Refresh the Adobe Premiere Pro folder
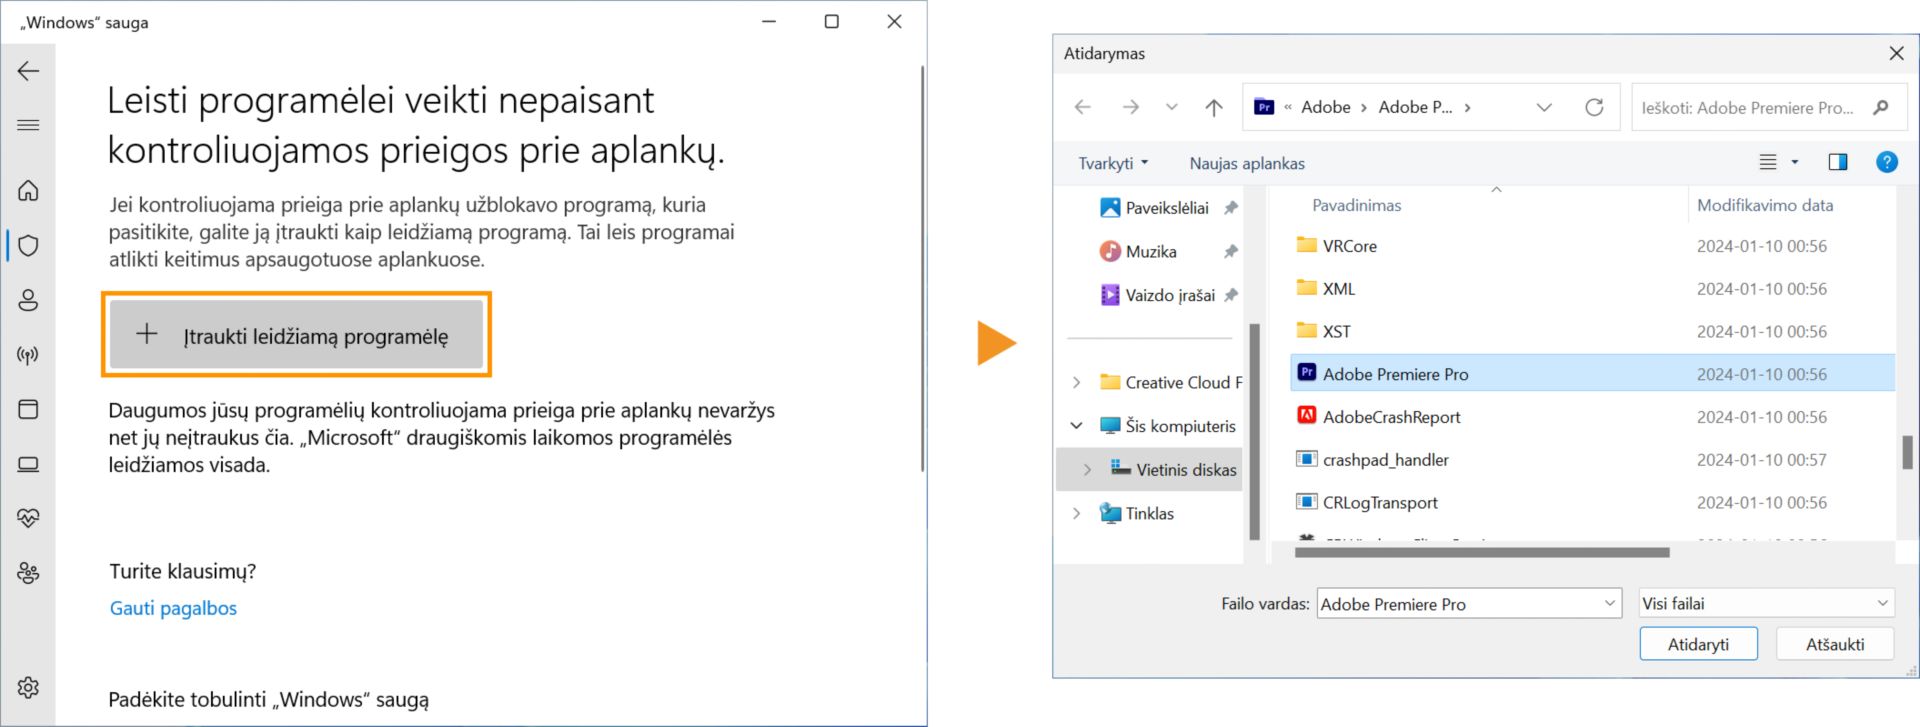 [1594, 107]
